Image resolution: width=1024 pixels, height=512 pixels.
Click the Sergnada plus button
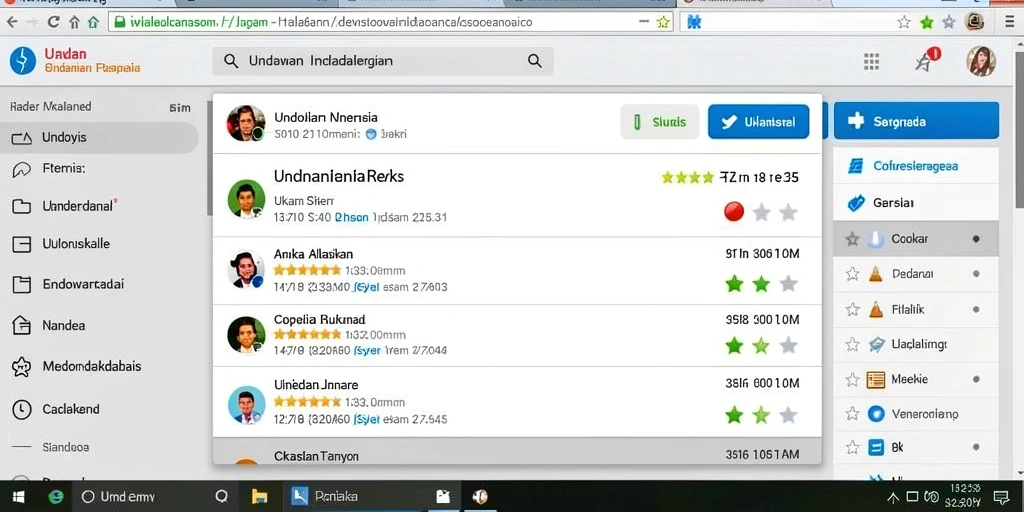click(x=916, y=121)
